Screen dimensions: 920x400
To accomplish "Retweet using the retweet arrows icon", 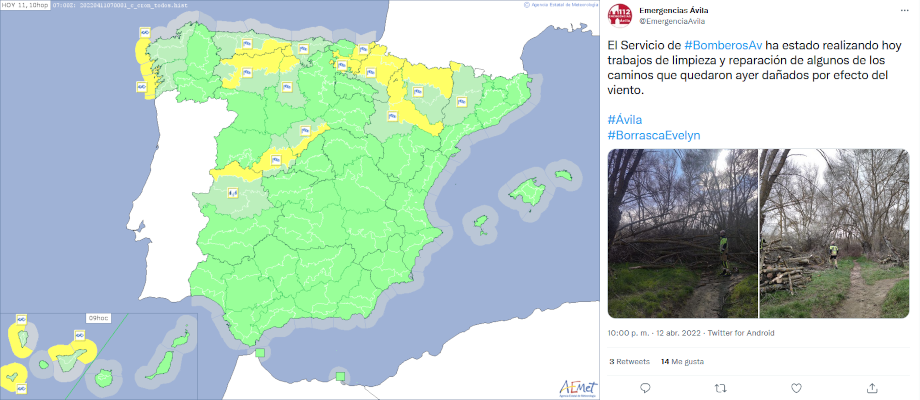I will tap(721, 388).
